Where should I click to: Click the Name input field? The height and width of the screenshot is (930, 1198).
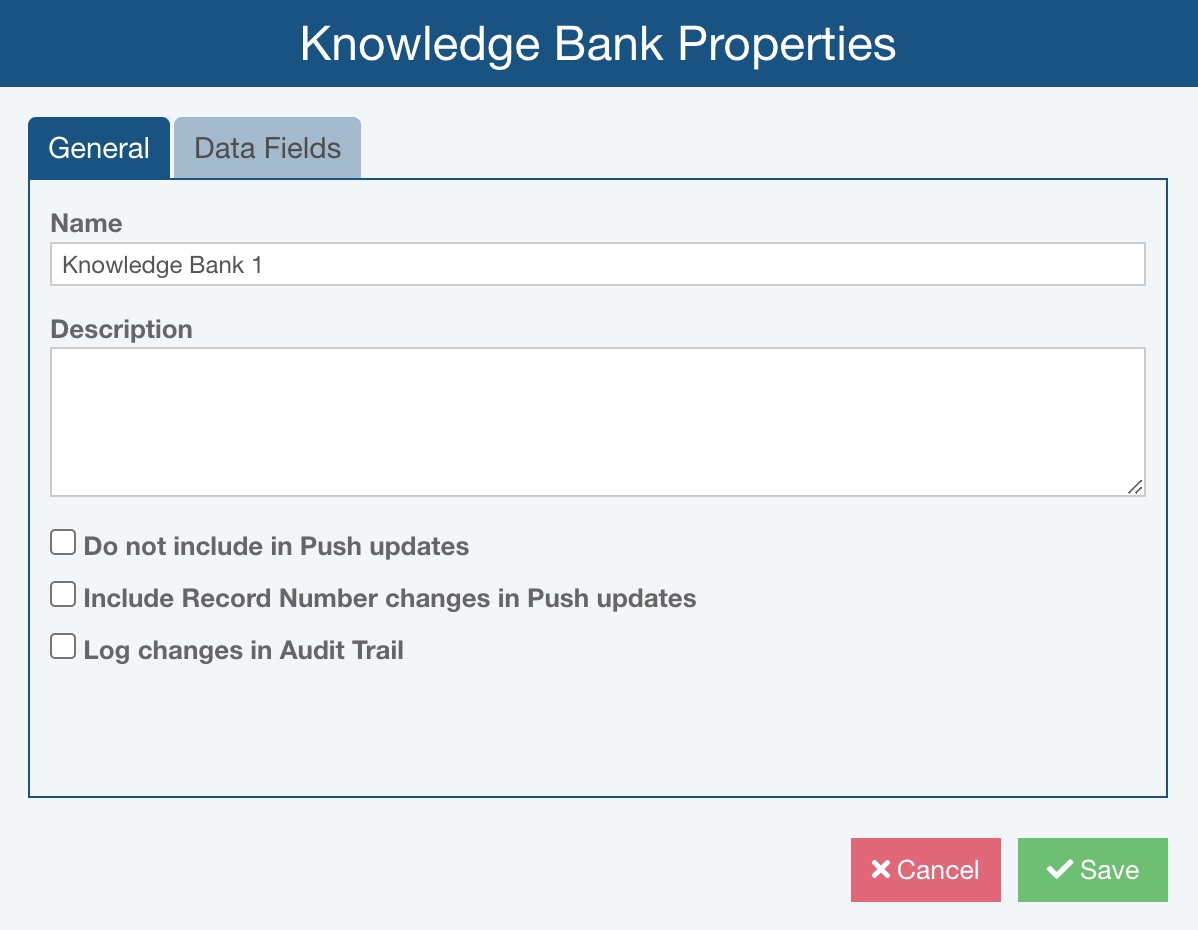point(597,265)
